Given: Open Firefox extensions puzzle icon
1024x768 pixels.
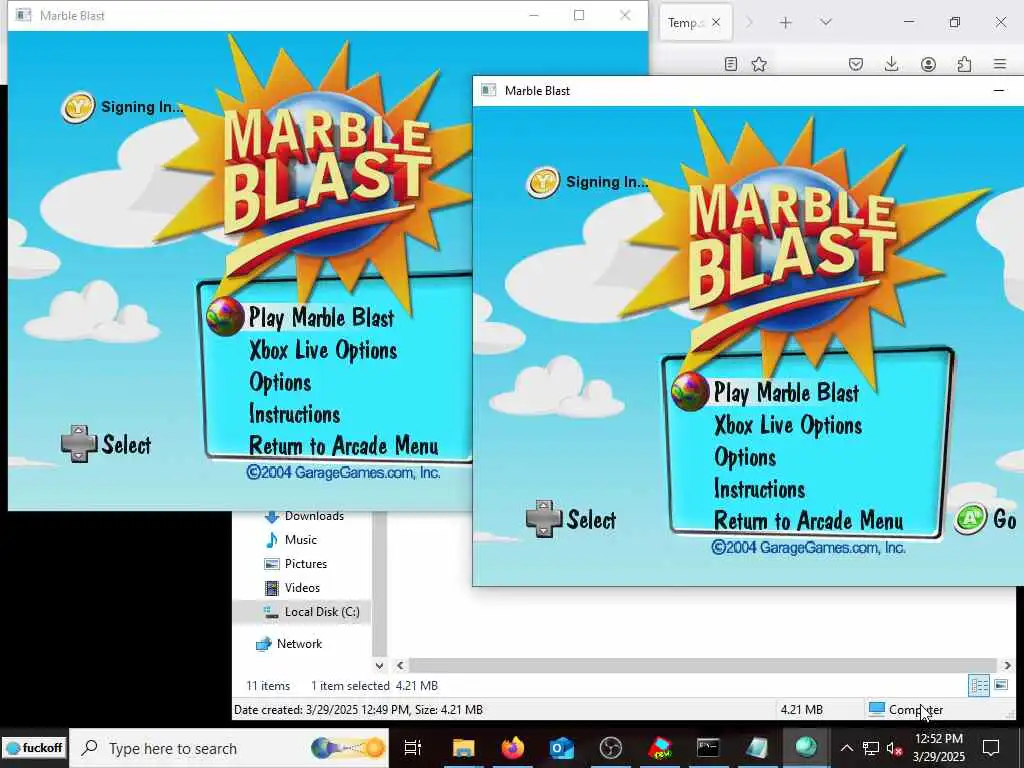Looking at the screenshot, I should coord(964,64).
